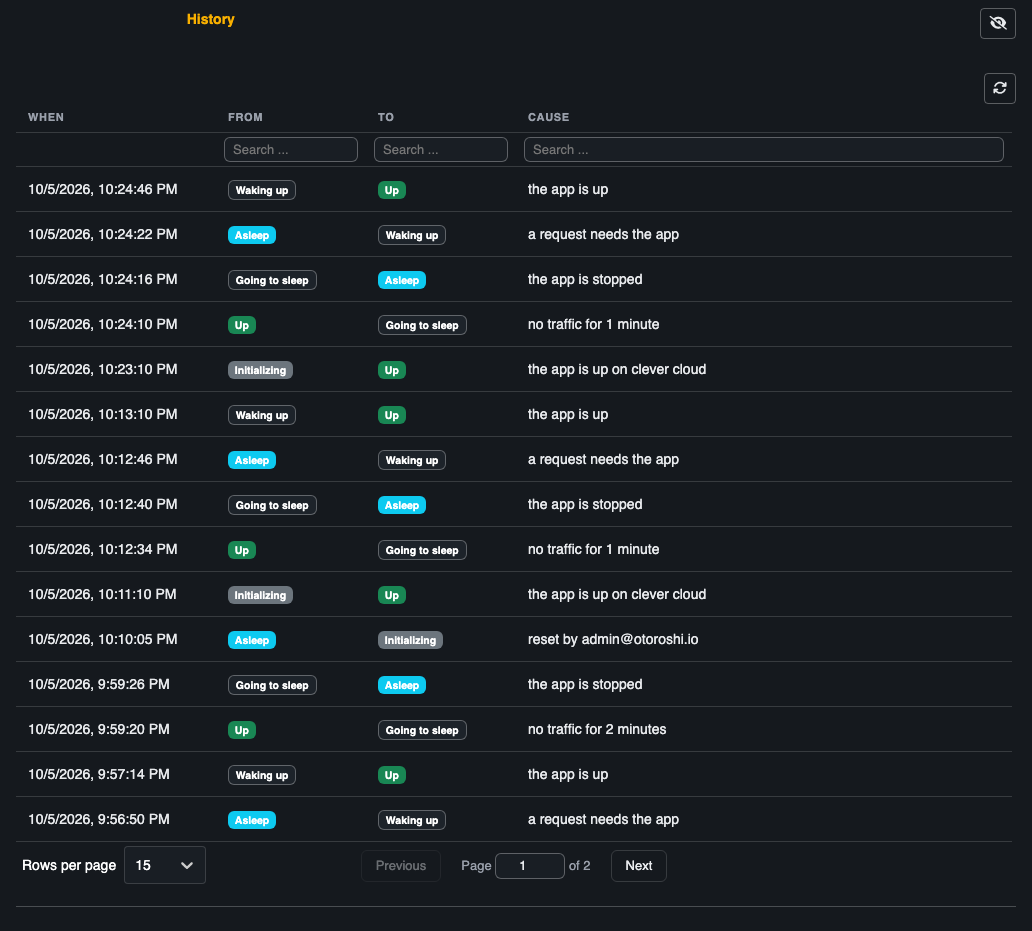The height and width of the screenshot is (931, 1032).
Task: Select 'the app is up on clever cloud' at 10:23:10 PM
Action: [617, 369]
